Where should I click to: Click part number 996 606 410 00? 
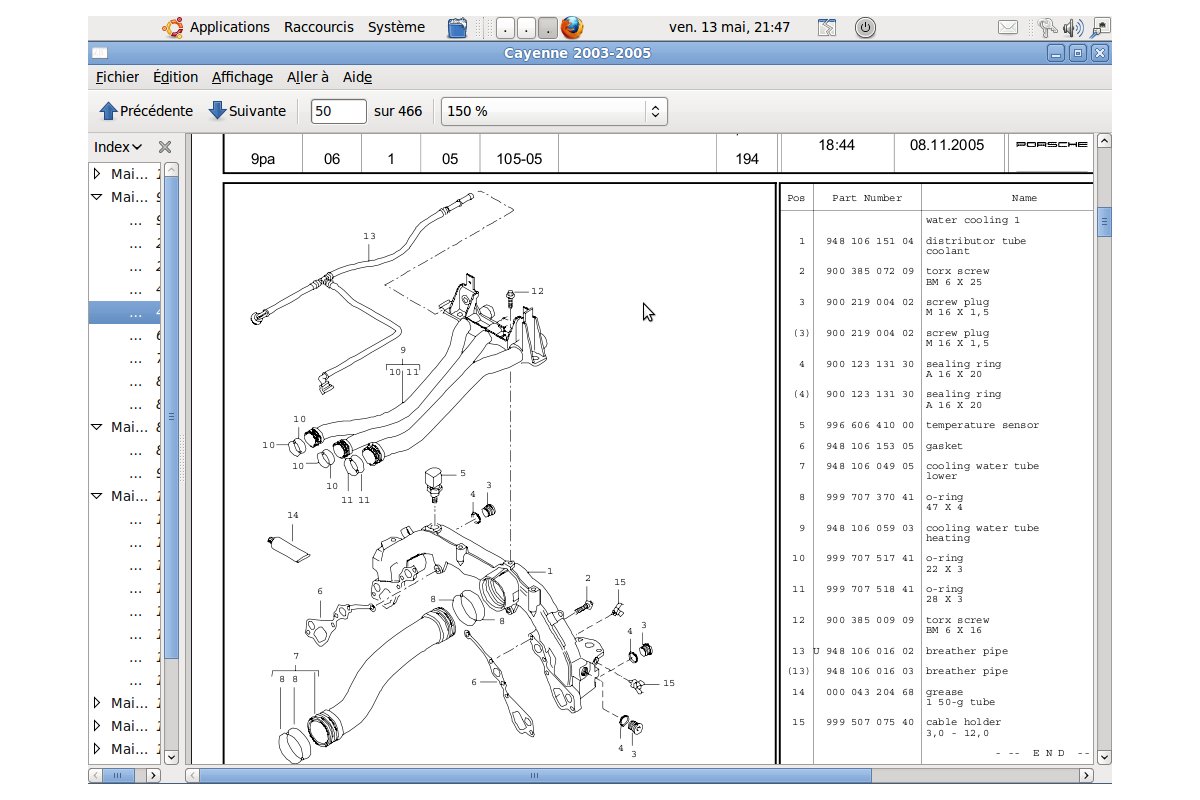[870, 425]
